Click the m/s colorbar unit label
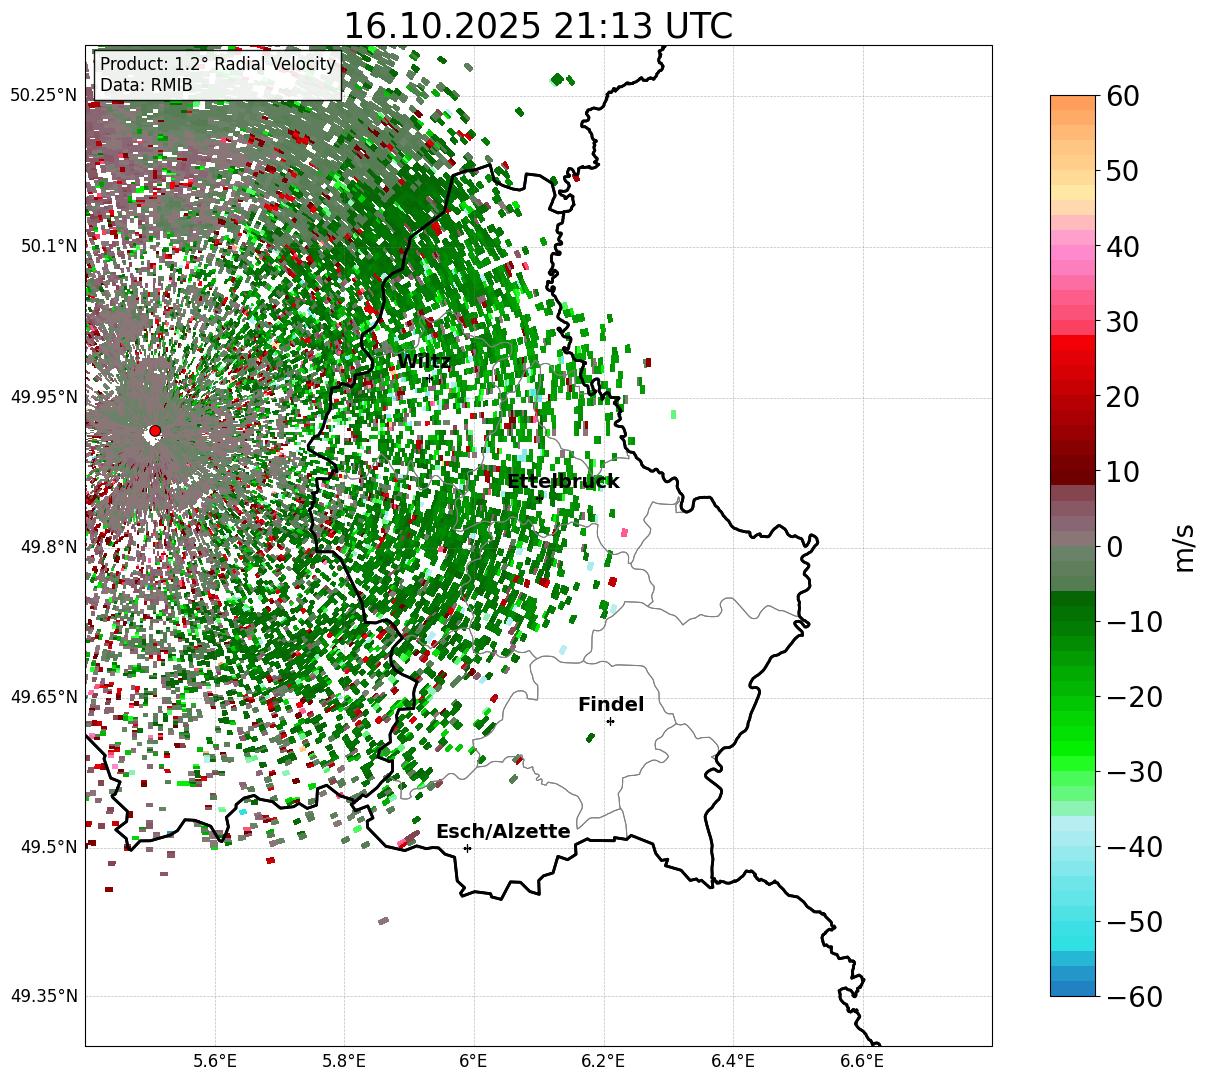The image size is (1207, 1081). click(1184, 547)
